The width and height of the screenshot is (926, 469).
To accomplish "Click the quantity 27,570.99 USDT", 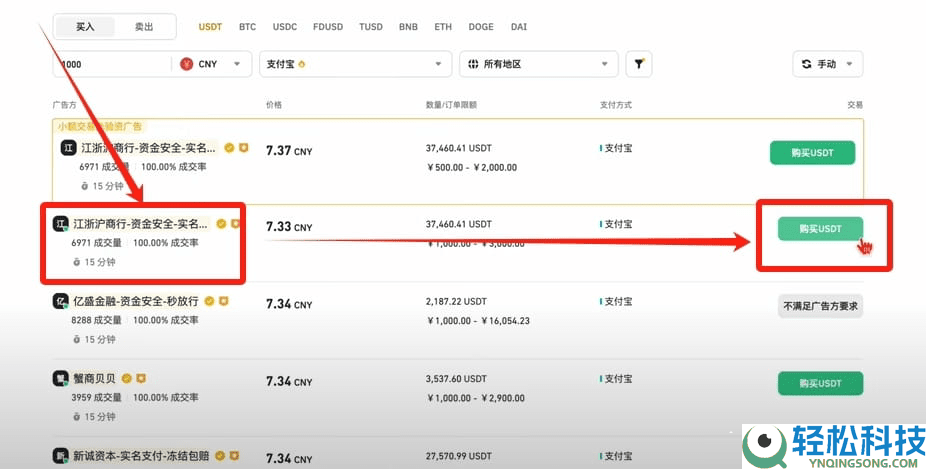I will click(x=459, y=456).
